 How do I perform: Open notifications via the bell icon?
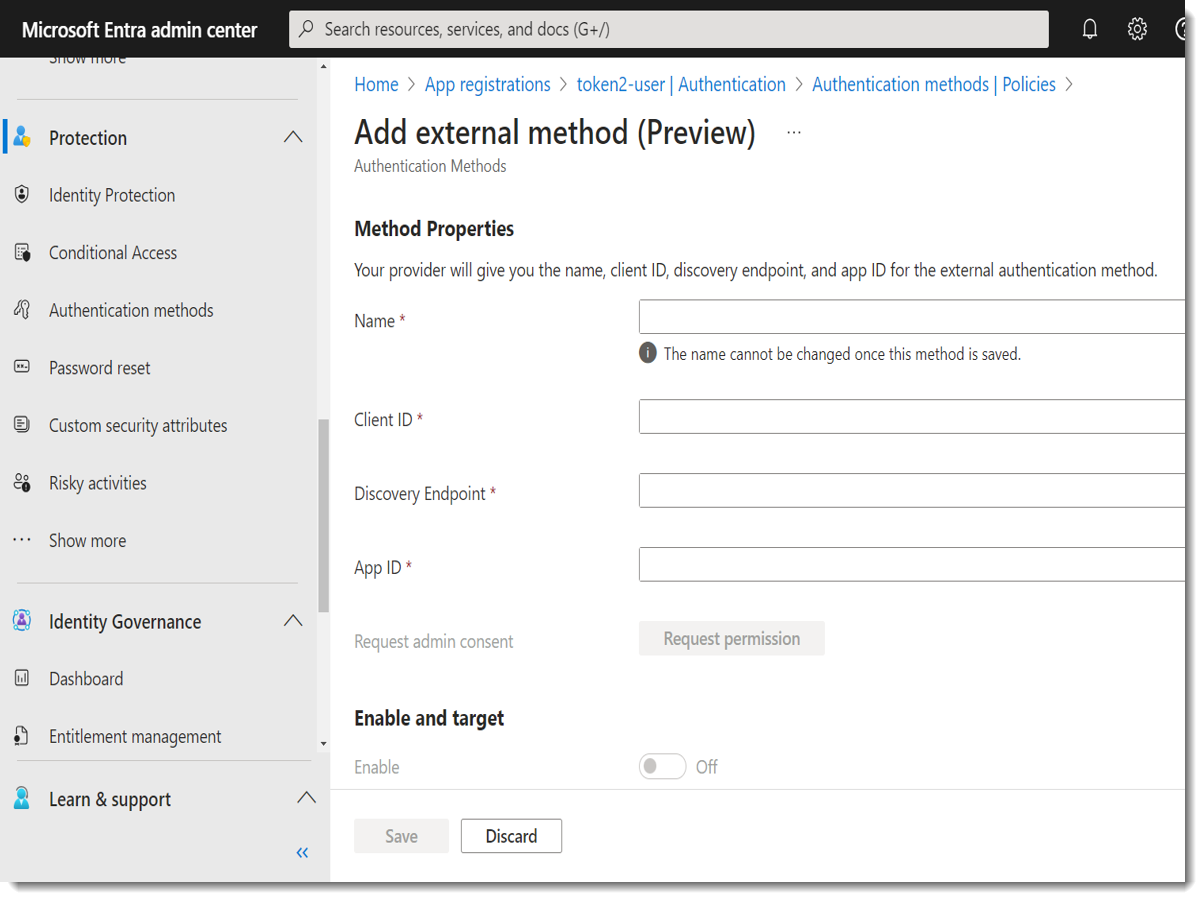coord(1089,28)
